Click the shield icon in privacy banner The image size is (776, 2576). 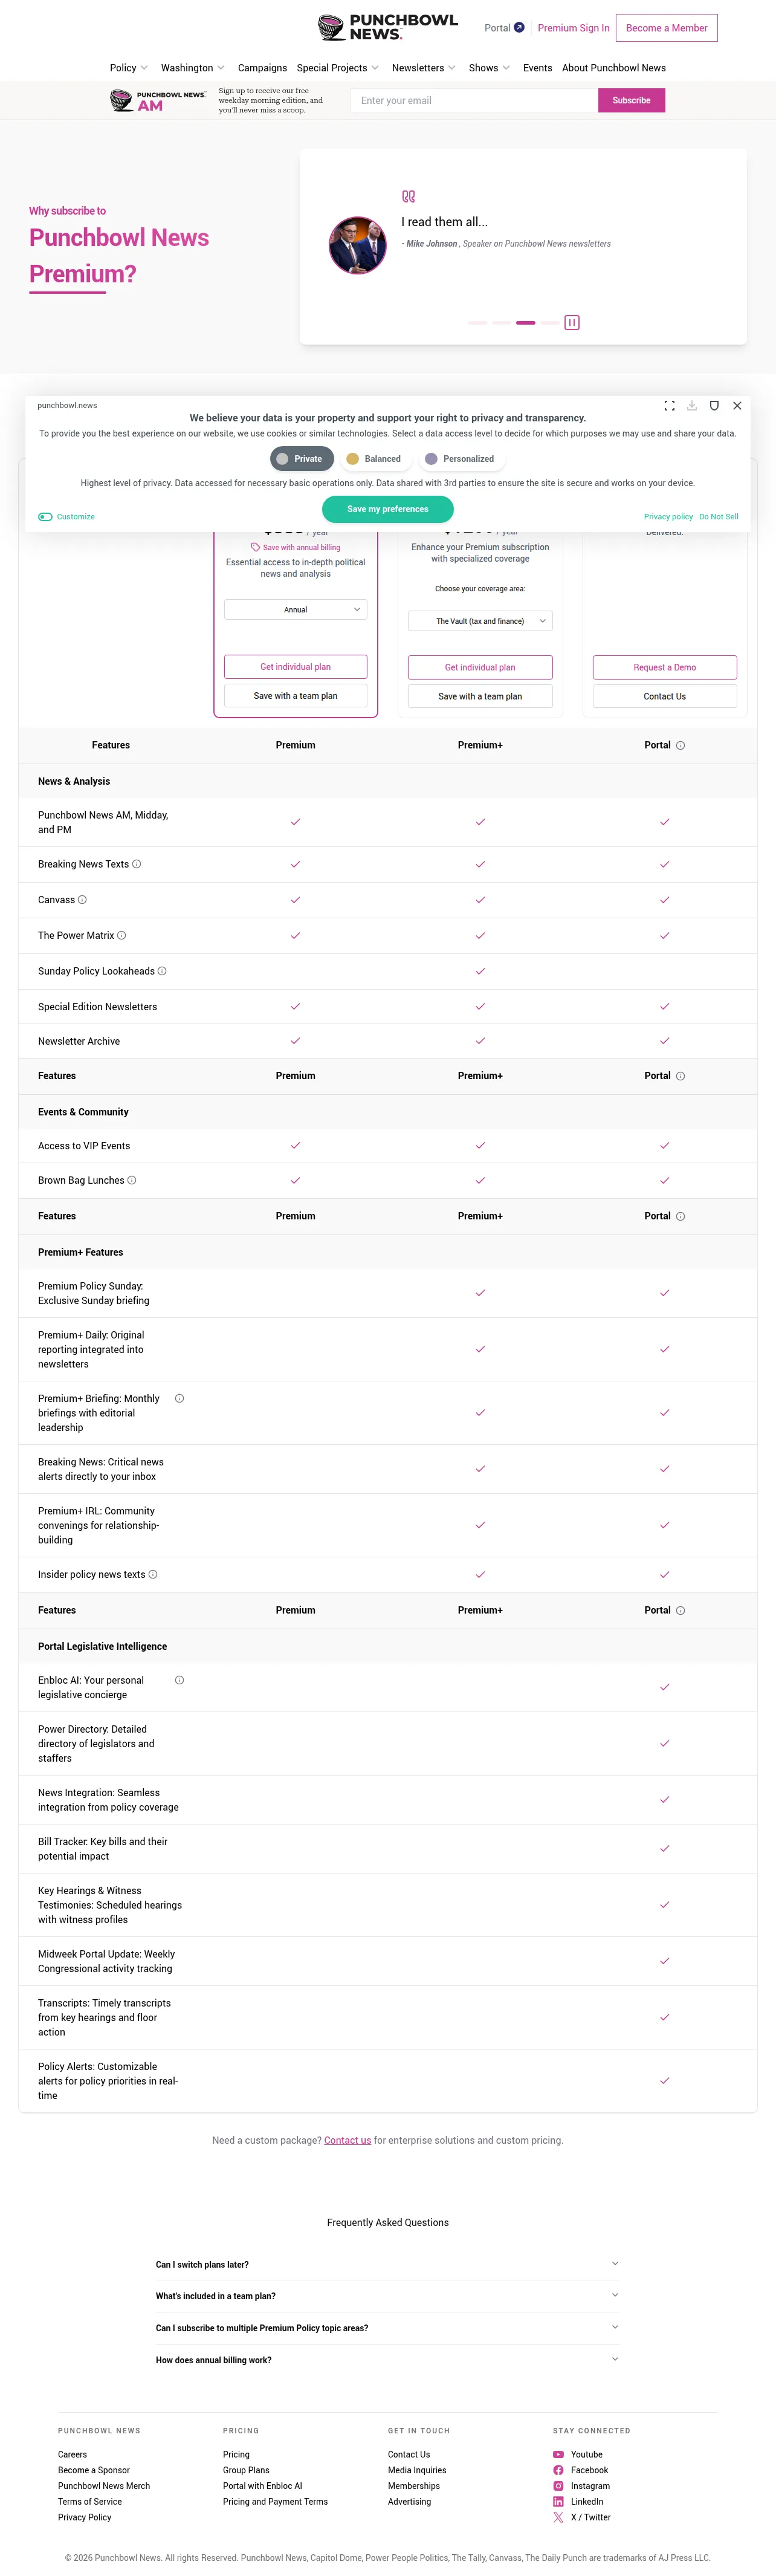click(714, 406)
